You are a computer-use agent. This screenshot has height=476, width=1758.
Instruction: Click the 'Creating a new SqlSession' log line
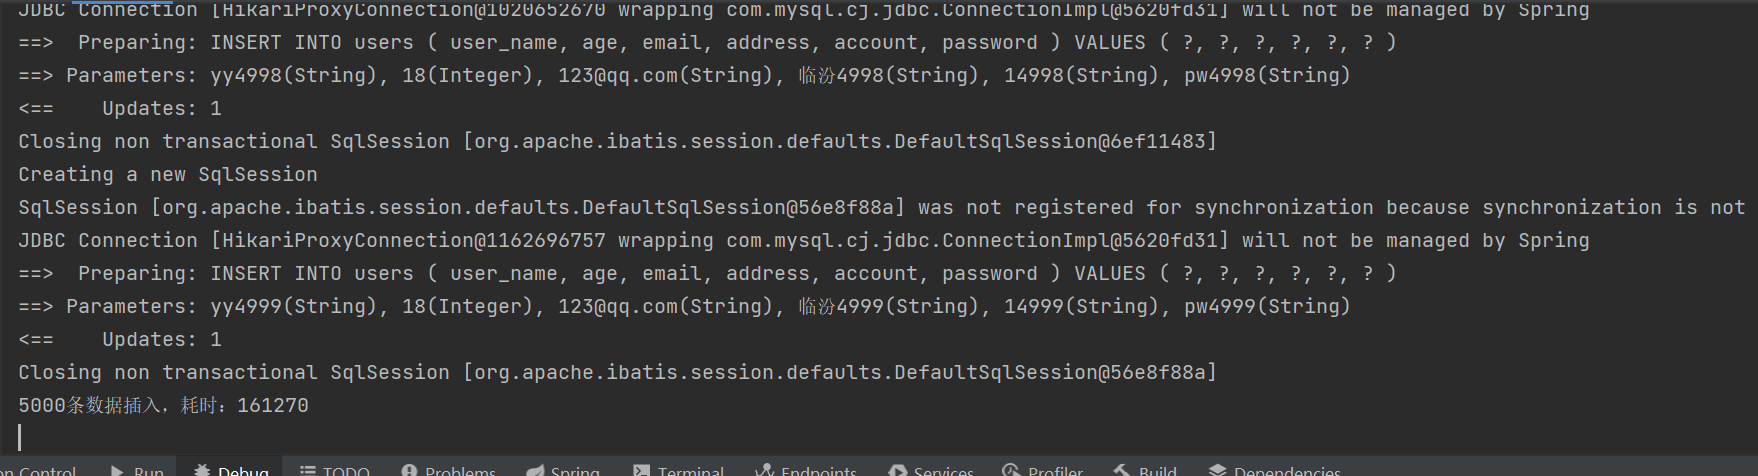(x=167, y=174)
